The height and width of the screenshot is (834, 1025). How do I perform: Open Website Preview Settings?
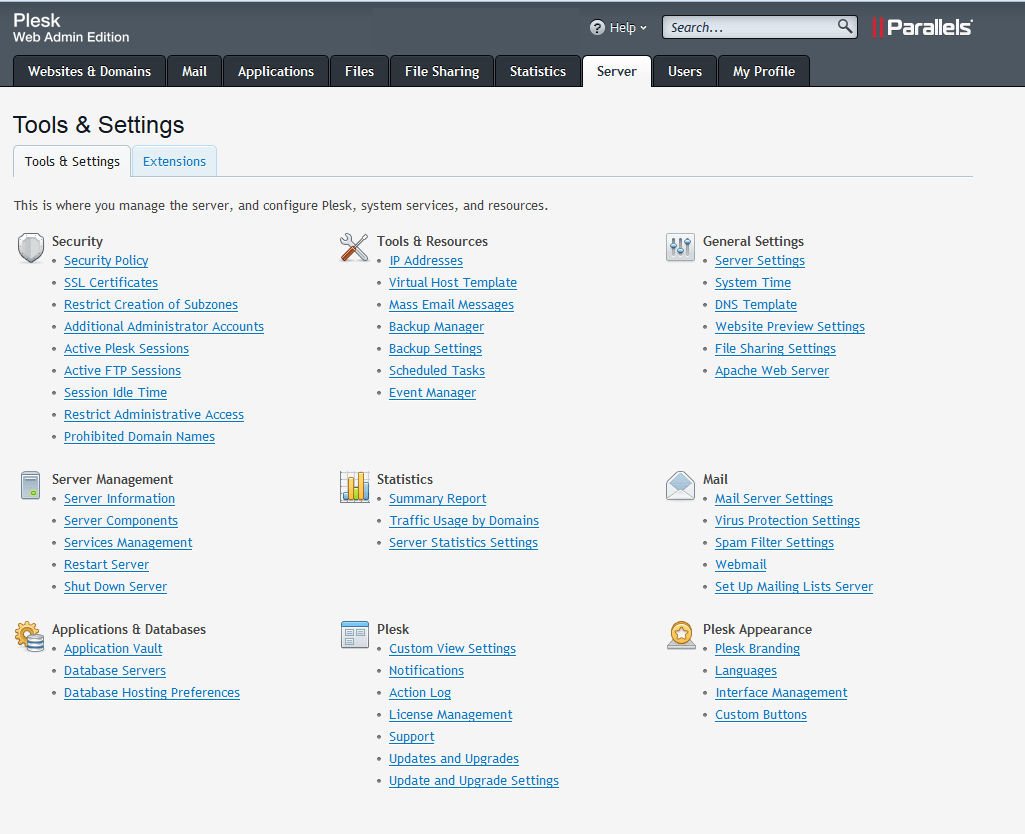coord(790,326)
